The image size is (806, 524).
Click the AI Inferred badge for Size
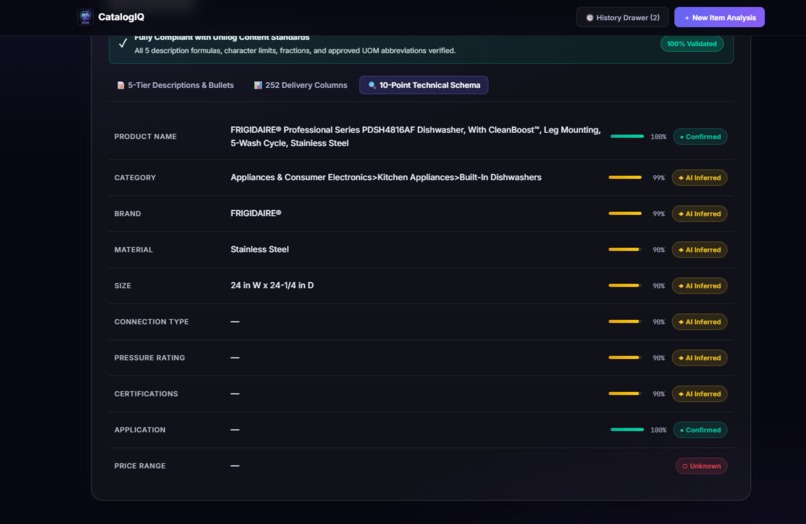point(700,286)
